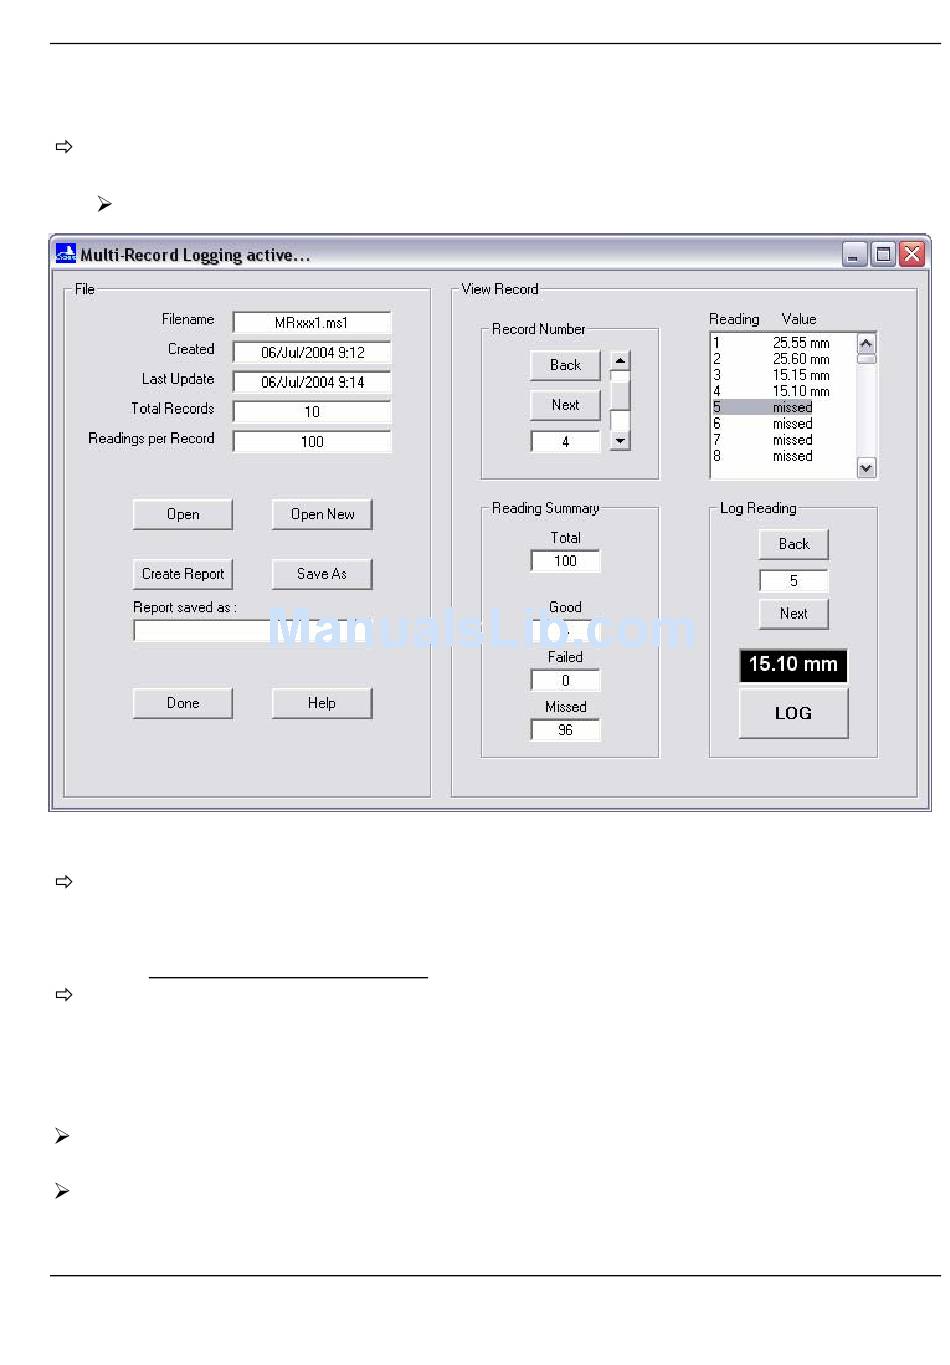Click the Record Number scrollbar down arrow
This screenshot has width=950, height=1365.
pyautogui.click(x=620, y=441)
